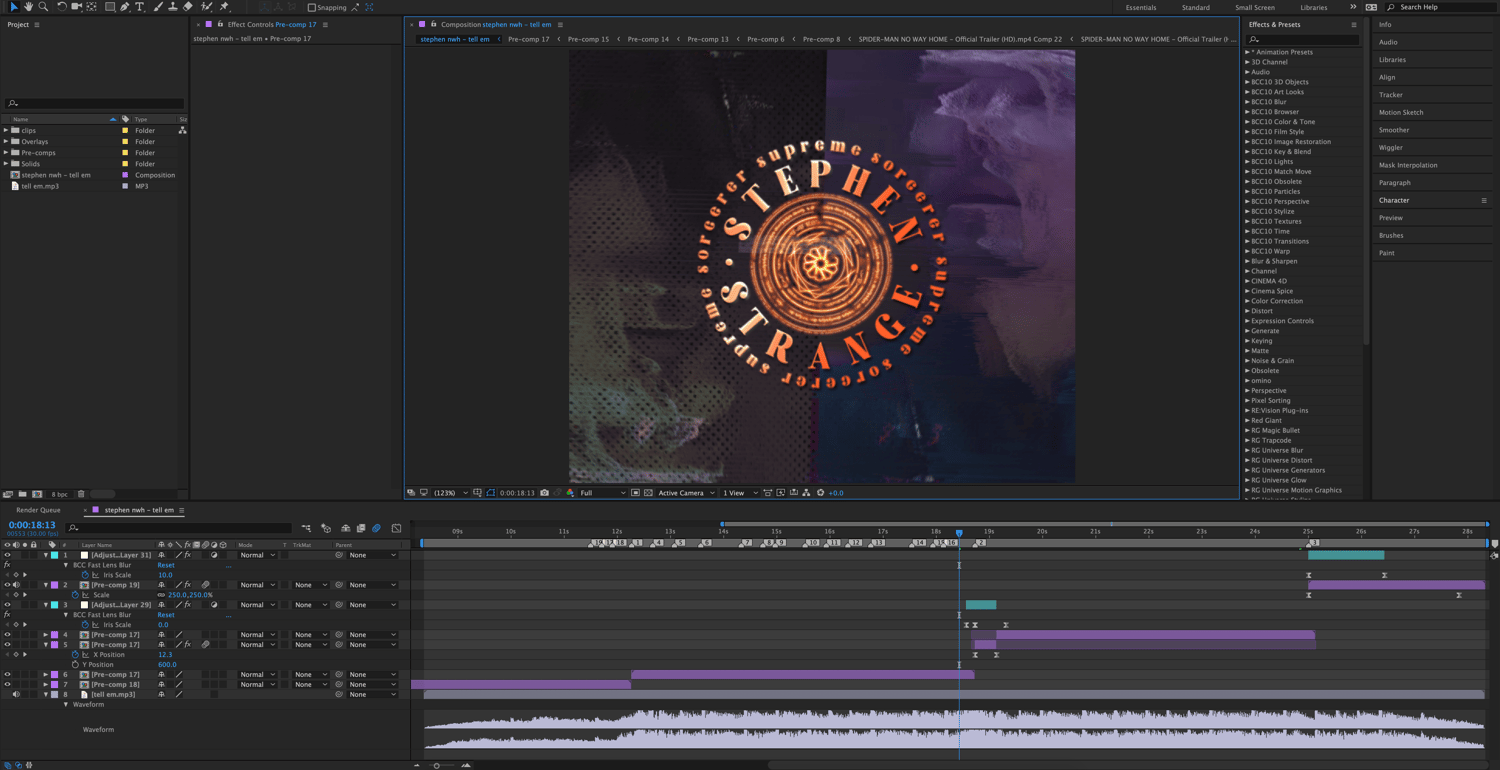1500x770 pixels.
Task: Select the Pan Behind anchor point tool
Action: tap(92, 7)
